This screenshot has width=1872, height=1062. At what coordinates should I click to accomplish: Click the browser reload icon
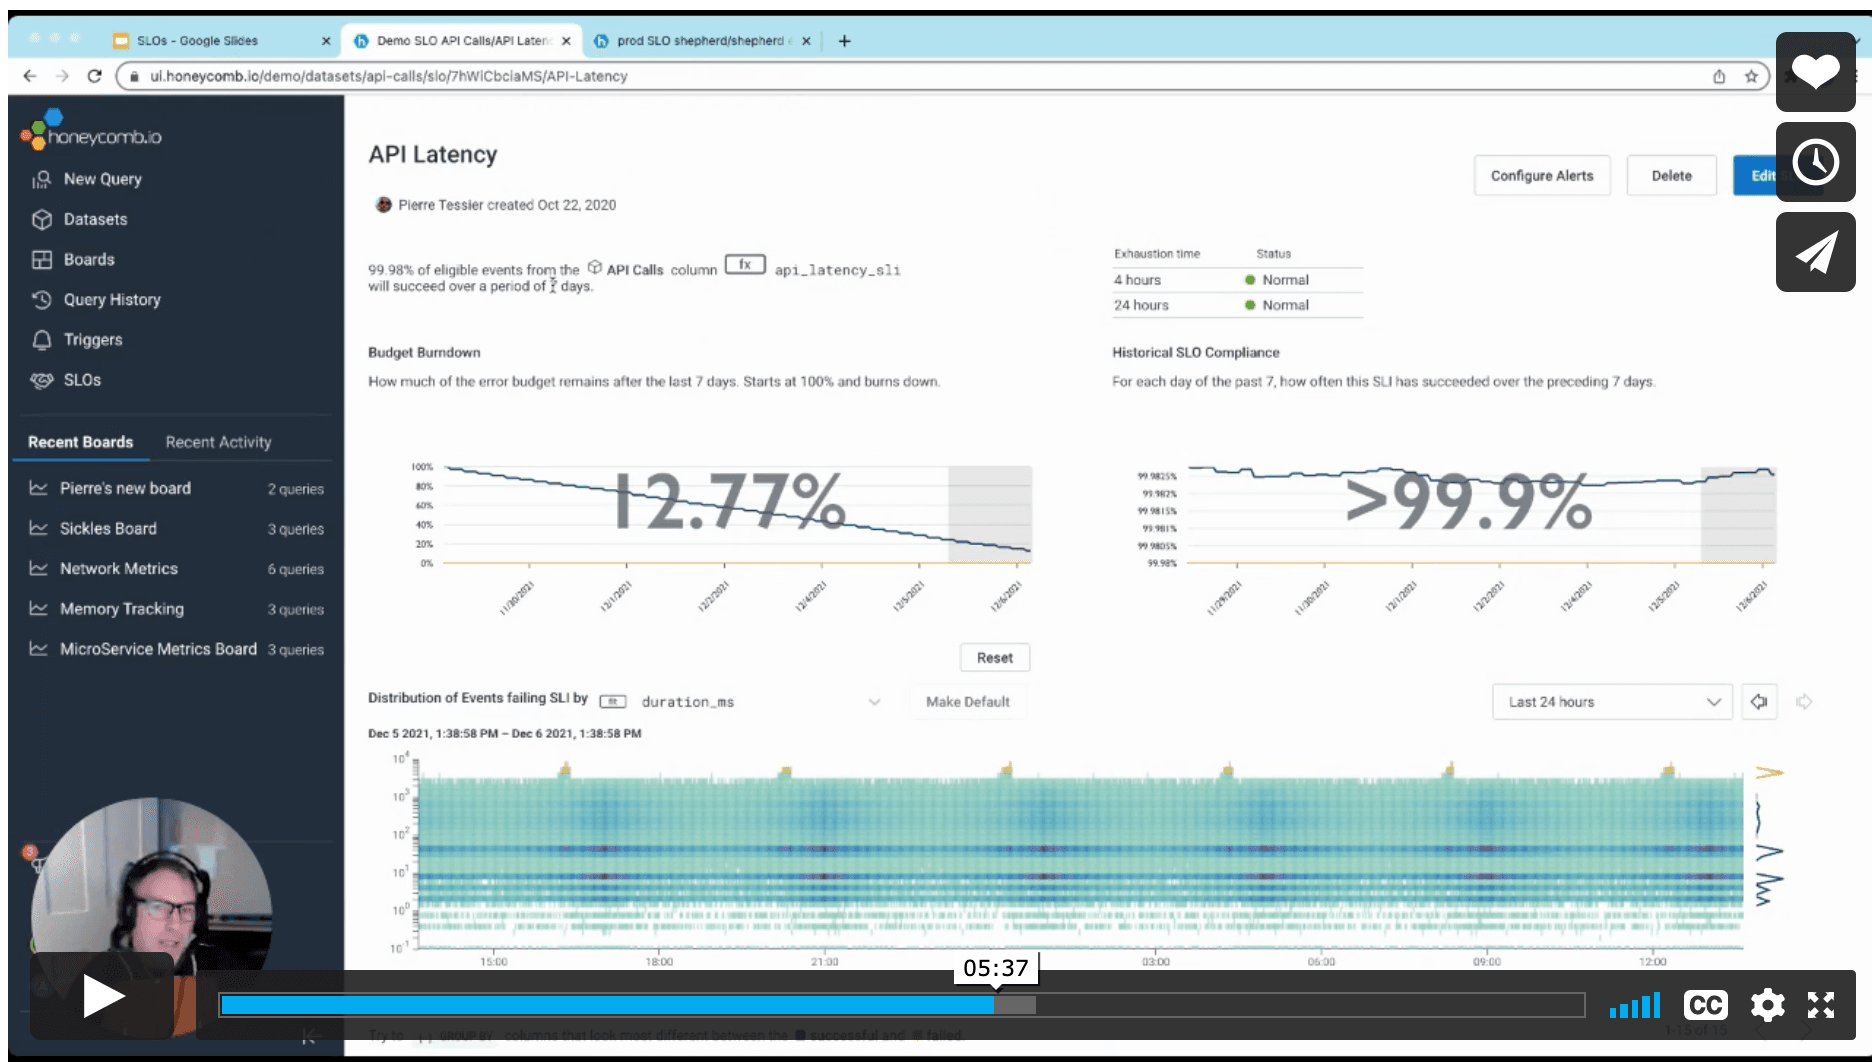94,76
